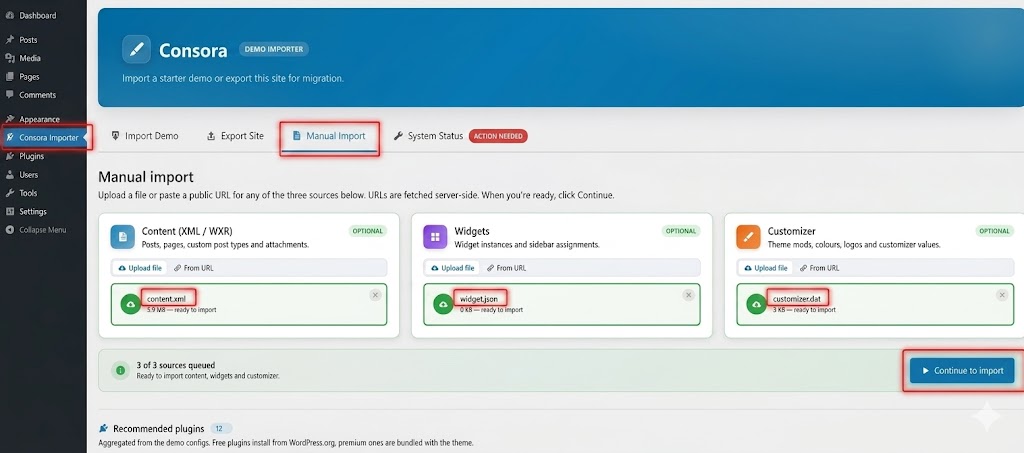Click the Plugins plug icon

(x=10, y=156)
